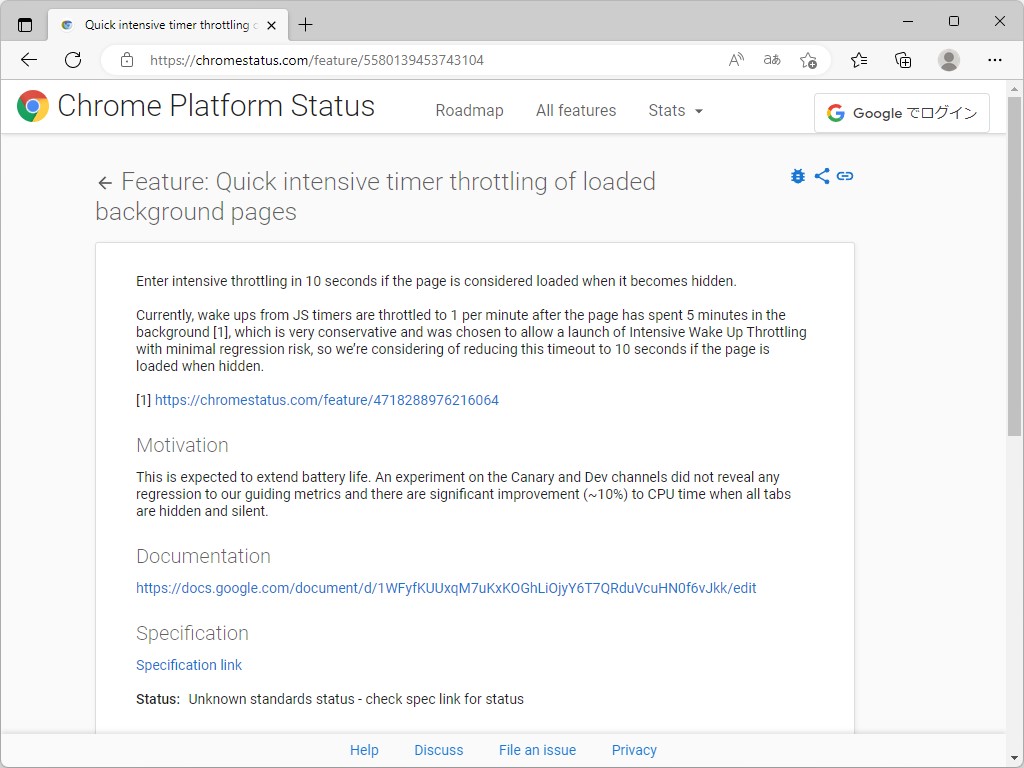This screenshot has height=768, width=1024.
Task: Translate the page using the translate icon
Action: point(771,60)
